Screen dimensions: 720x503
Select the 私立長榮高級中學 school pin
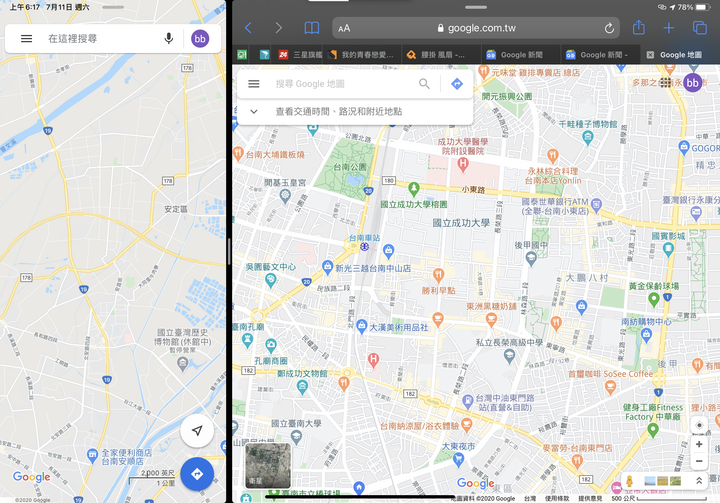point(509,355)
